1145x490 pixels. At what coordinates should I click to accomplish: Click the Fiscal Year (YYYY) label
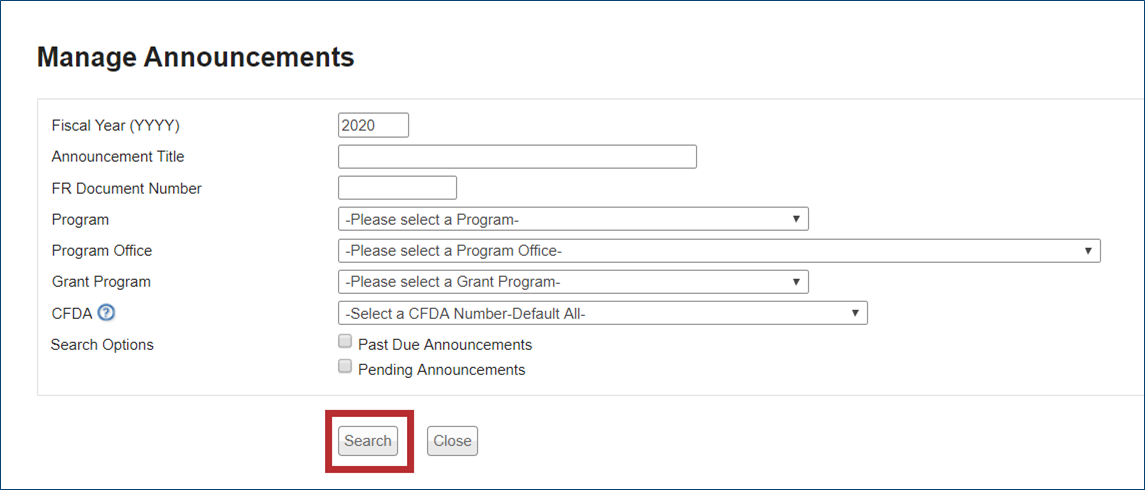[115, 125]
